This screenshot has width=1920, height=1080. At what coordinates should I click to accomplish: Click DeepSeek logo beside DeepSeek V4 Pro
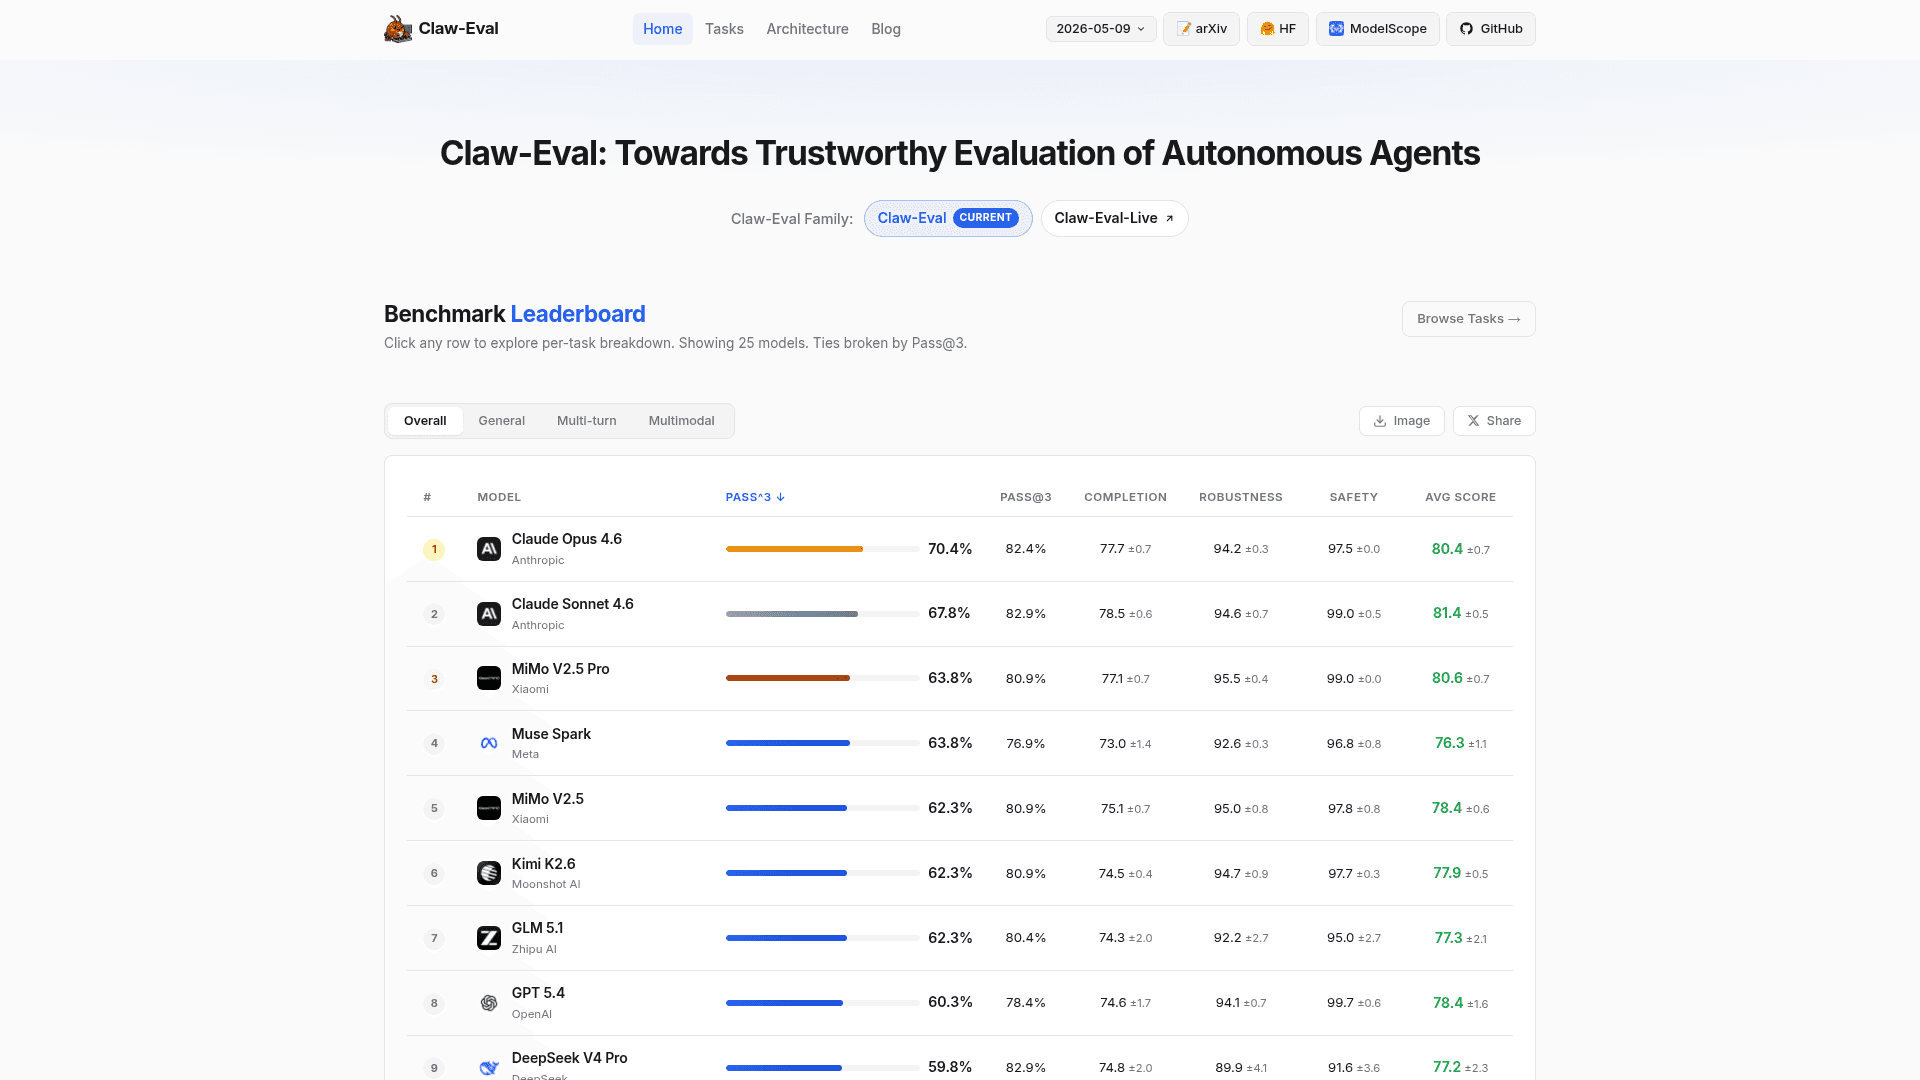click(x=489, y=1068)
